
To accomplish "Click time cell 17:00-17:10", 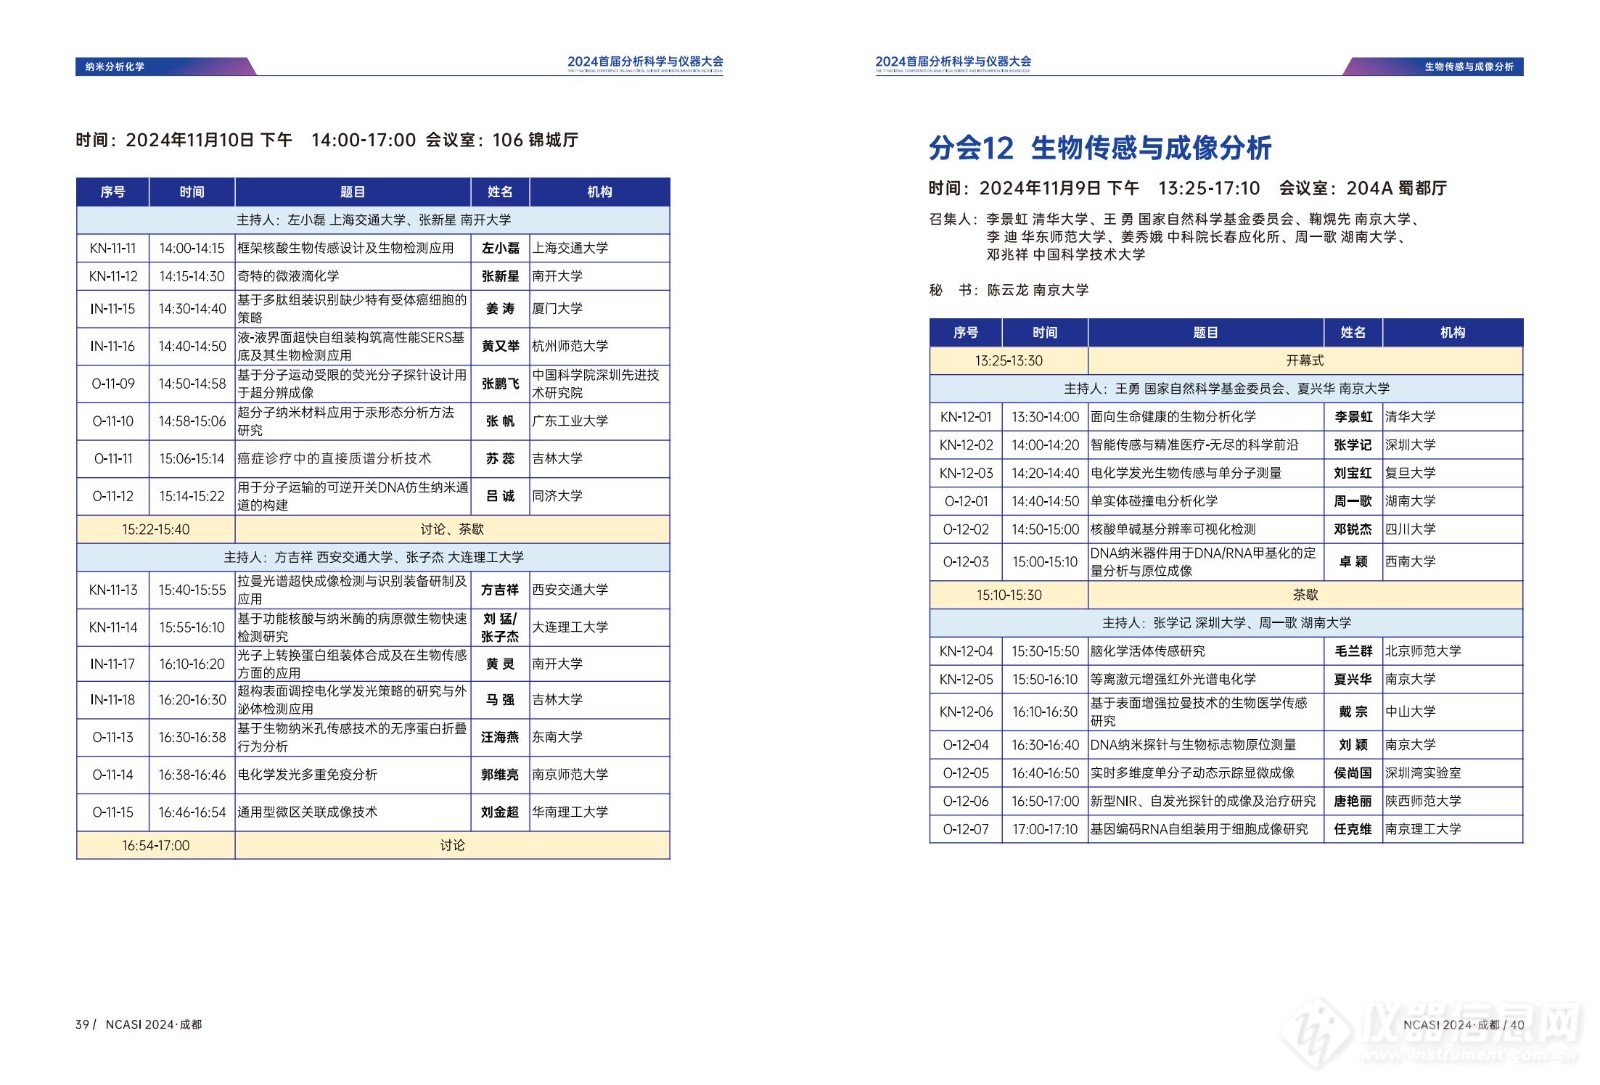I will click(x=1045, y=829).
